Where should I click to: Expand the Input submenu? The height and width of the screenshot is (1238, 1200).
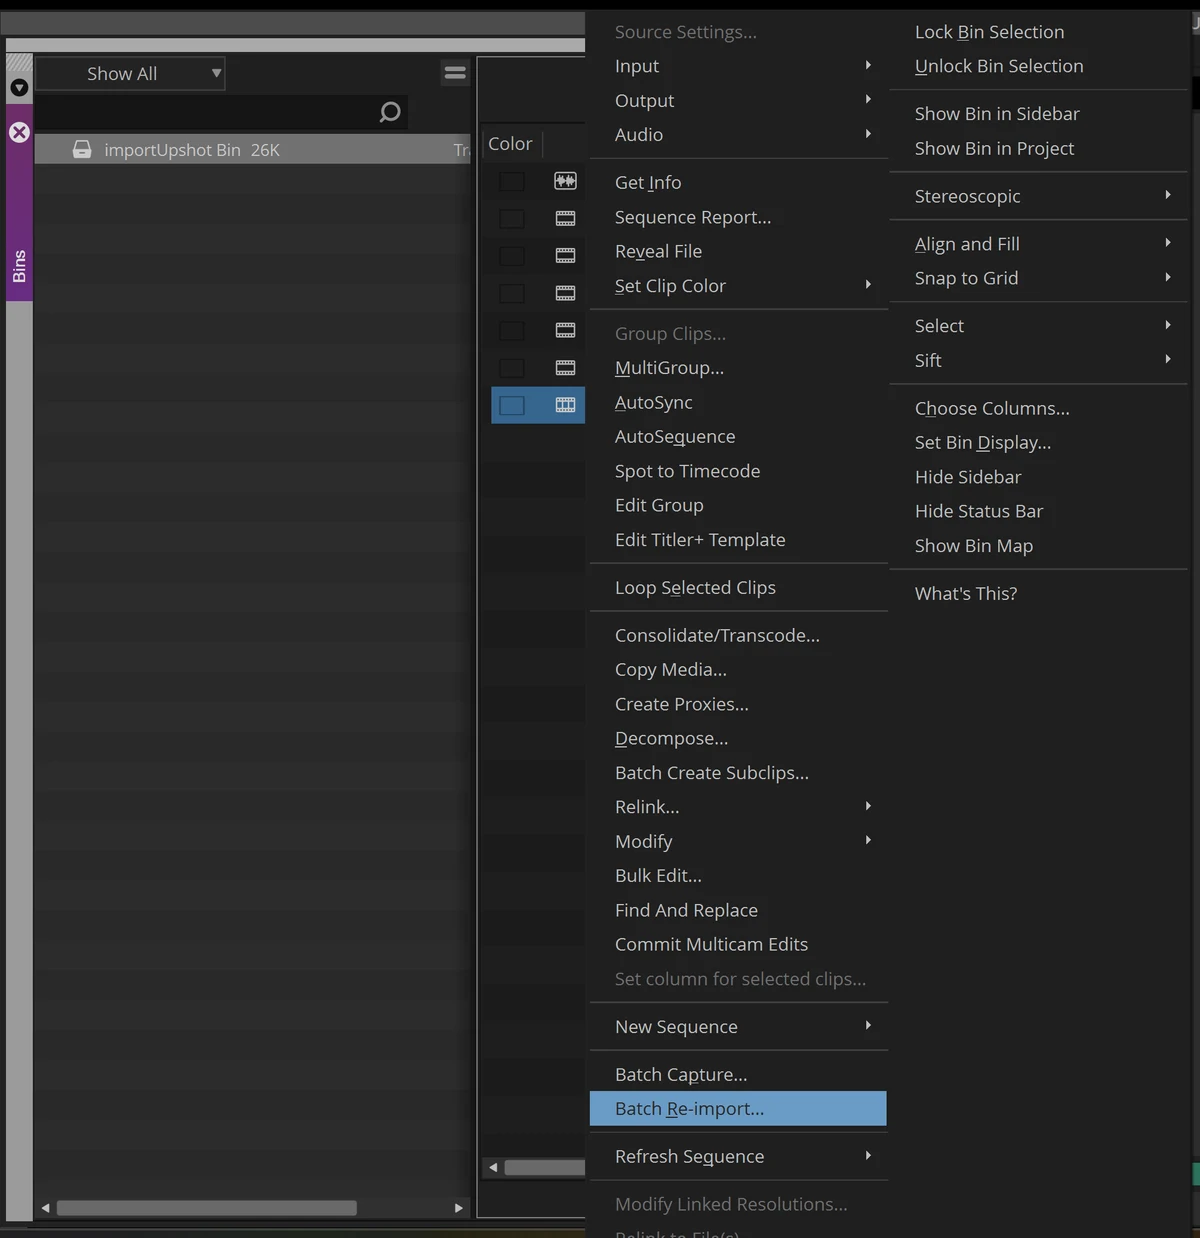click(x=739, y=66)
